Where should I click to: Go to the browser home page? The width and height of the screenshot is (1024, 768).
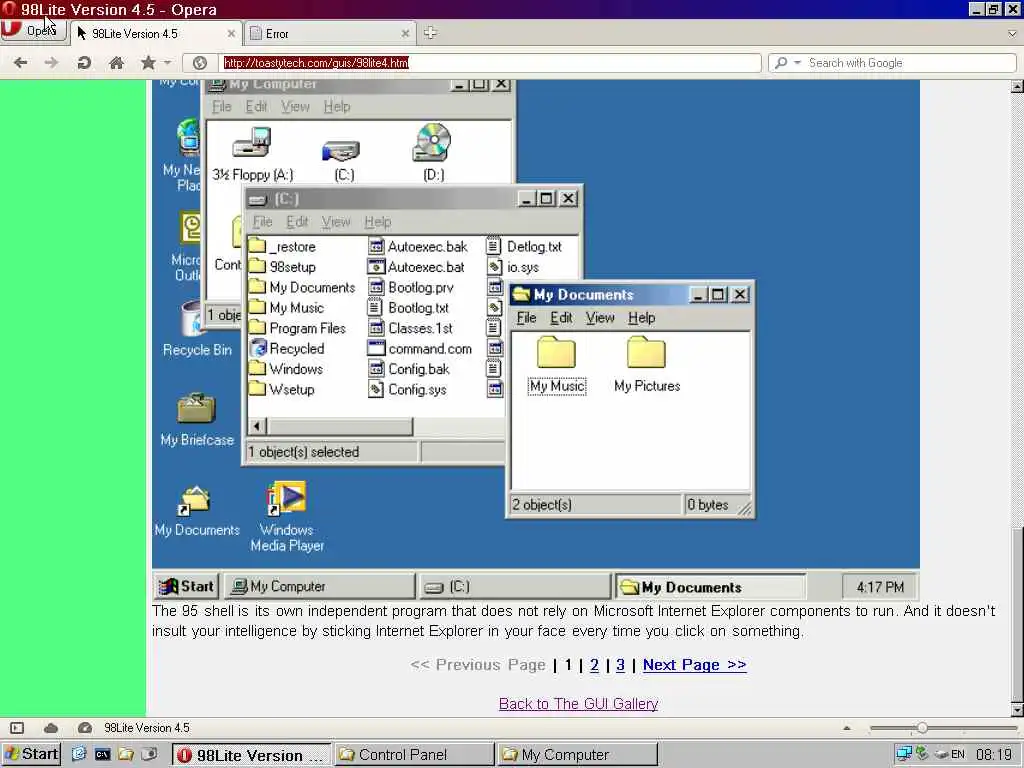pyautogui.click(x=116, y=63)
